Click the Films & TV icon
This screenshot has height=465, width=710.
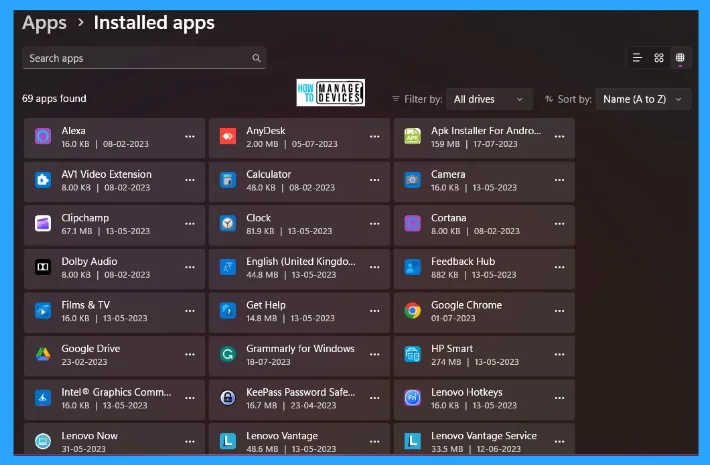43,311
